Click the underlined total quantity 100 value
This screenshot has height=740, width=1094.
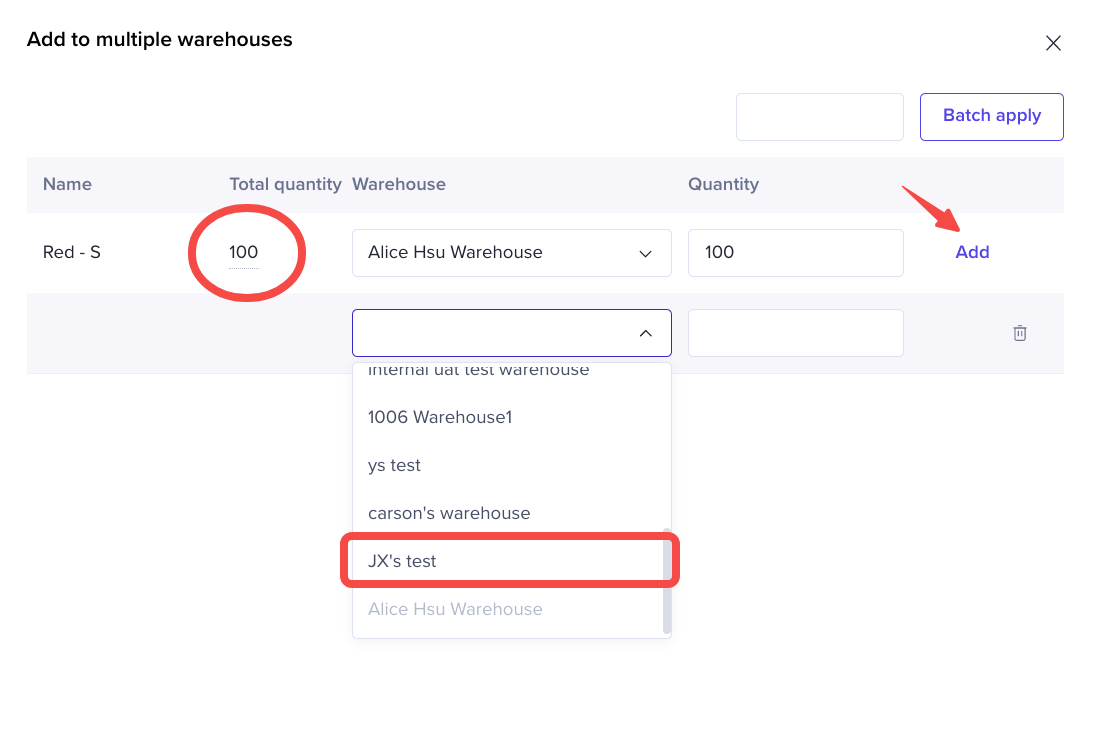coord(243,253)
